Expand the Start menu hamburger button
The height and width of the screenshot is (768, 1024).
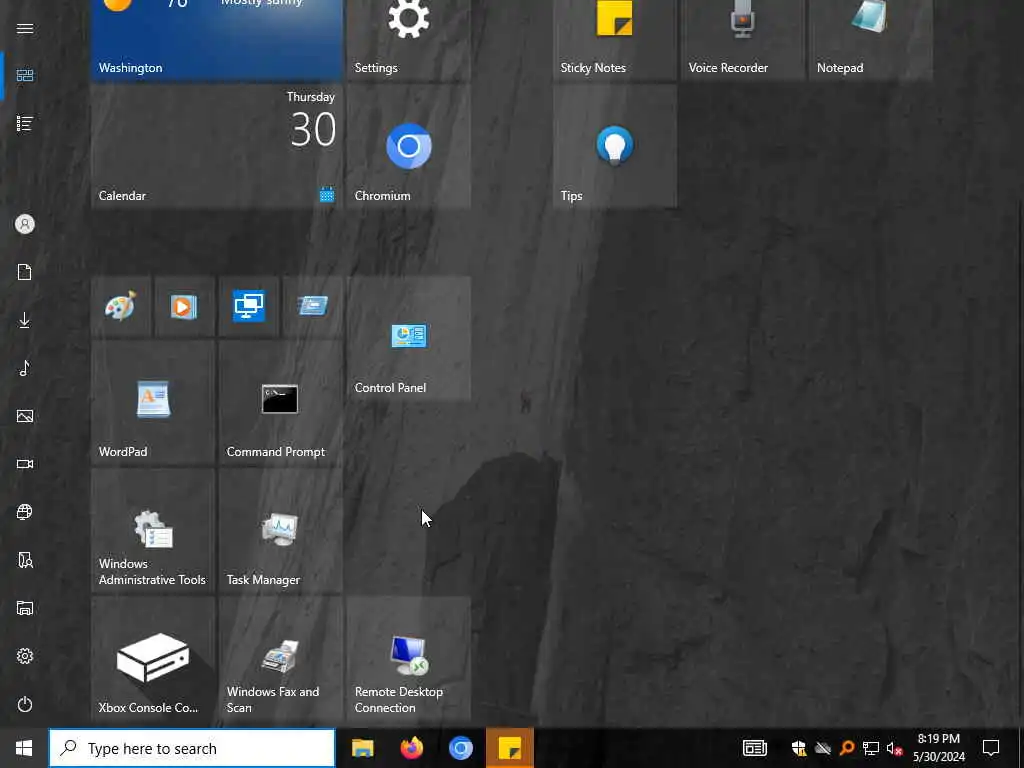point(25,28)
